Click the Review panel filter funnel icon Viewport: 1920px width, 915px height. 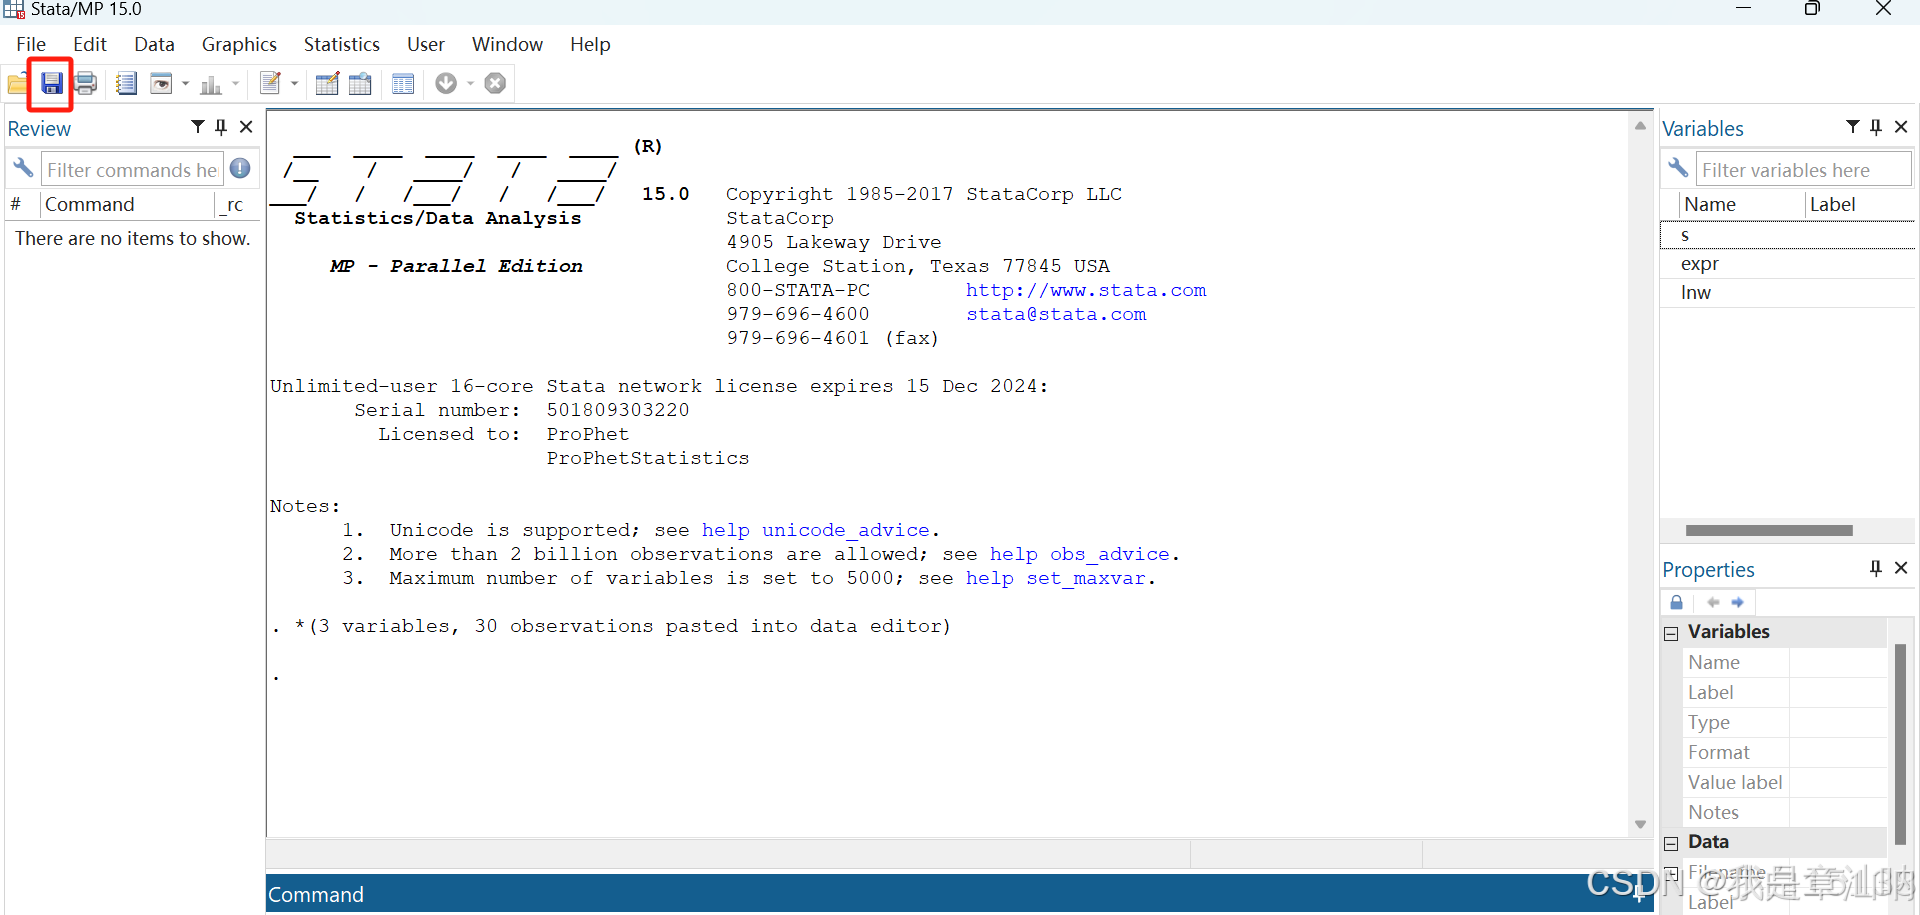pyautogui.click(x=198, y=126)
